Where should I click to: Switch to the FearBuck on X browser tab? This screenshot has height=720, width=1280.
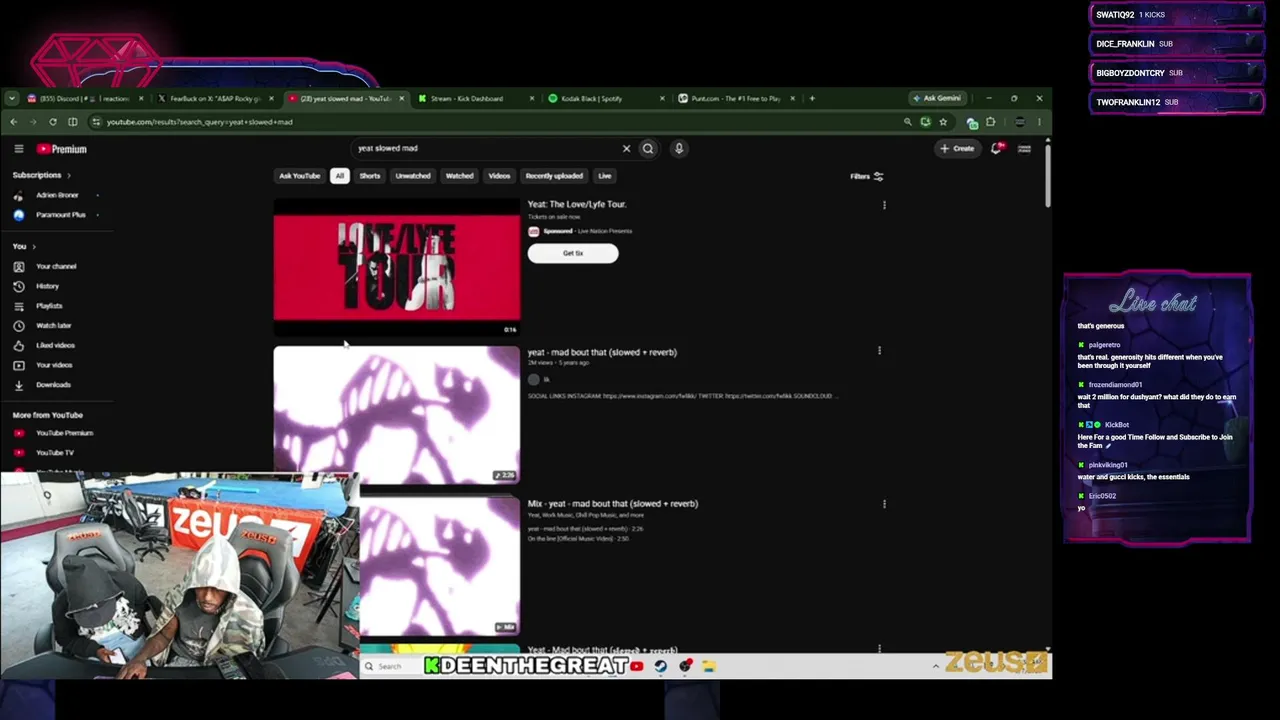click(215, 99)
